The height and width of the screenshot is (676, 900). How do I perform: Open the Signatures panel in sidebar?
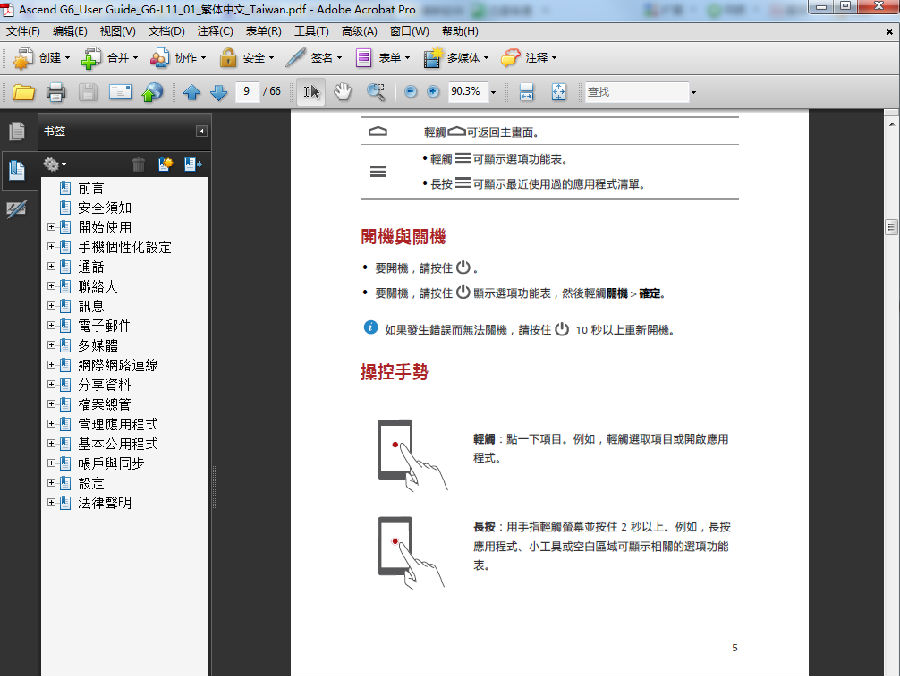(x=17, y=209)
